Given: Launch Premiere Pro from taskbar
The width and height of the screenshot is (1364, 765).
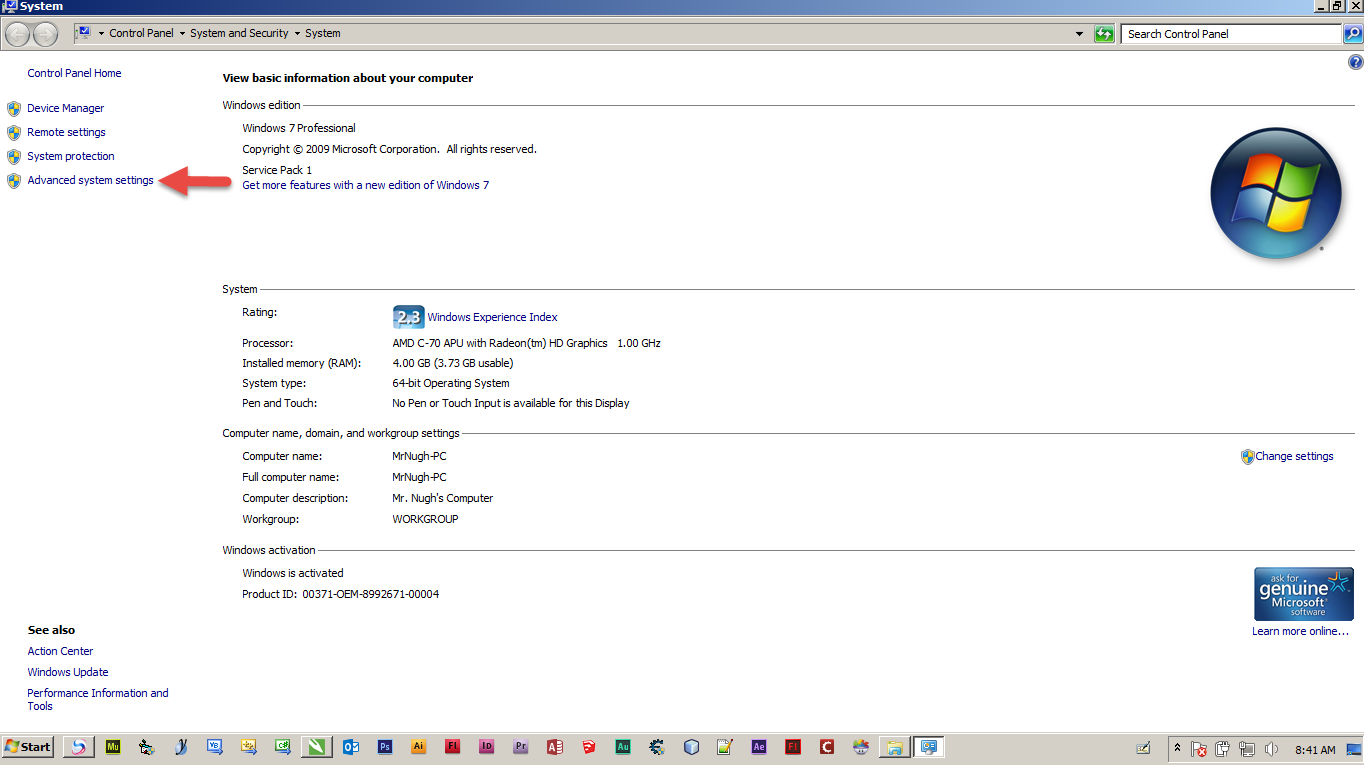Looking at the screenshot, I should coord(521,747).
